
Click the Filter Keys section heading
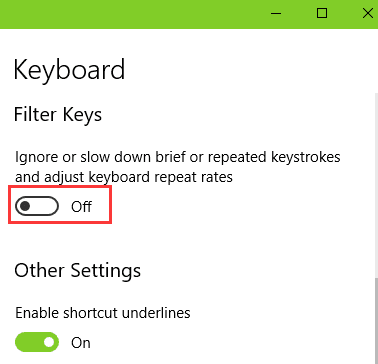[58, 115]
